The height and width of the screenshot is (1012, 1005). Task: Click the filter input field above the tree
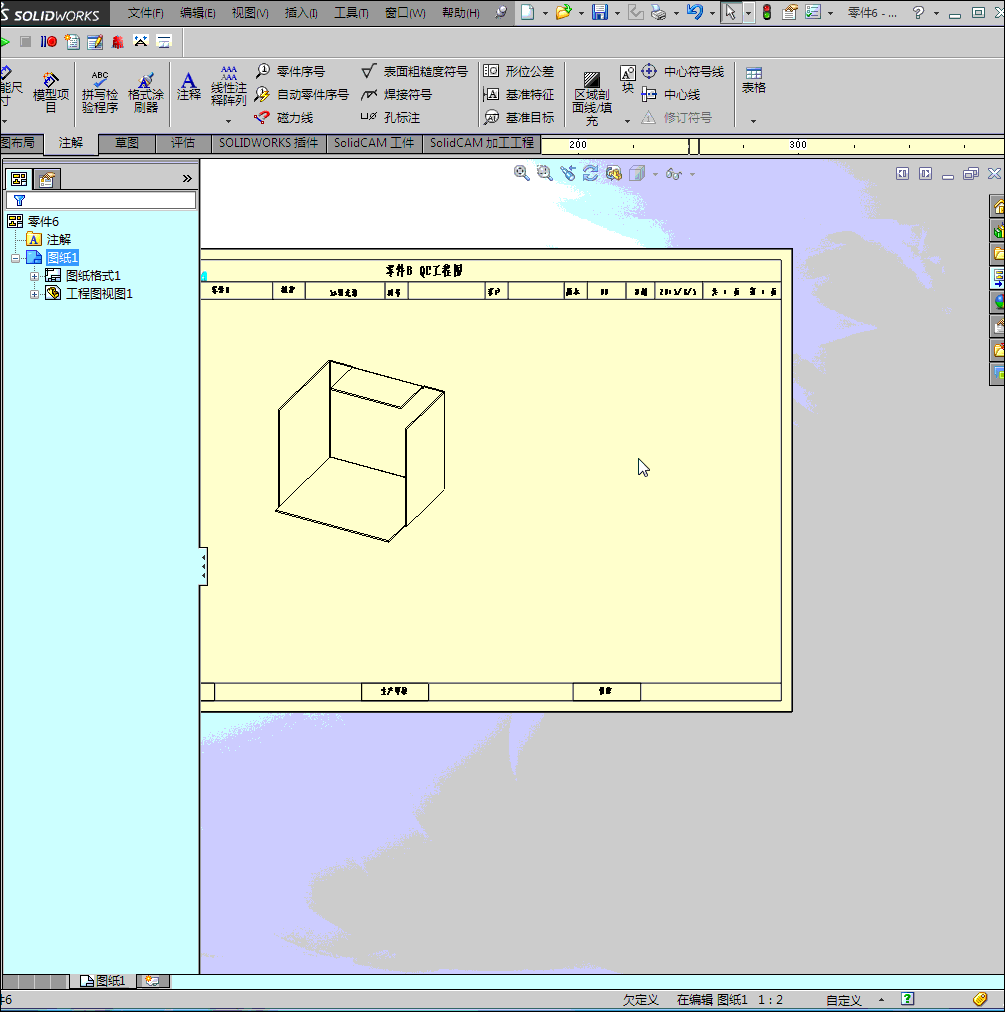[x=100, y=200]
